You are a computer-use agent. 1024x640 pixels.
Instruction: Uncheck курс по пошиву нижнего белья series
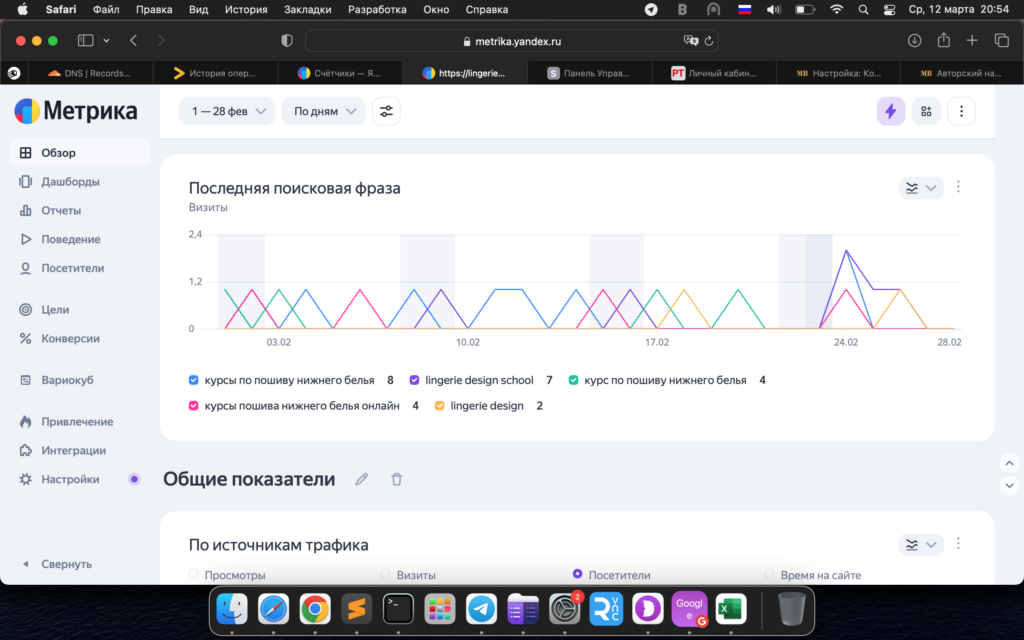573,380
